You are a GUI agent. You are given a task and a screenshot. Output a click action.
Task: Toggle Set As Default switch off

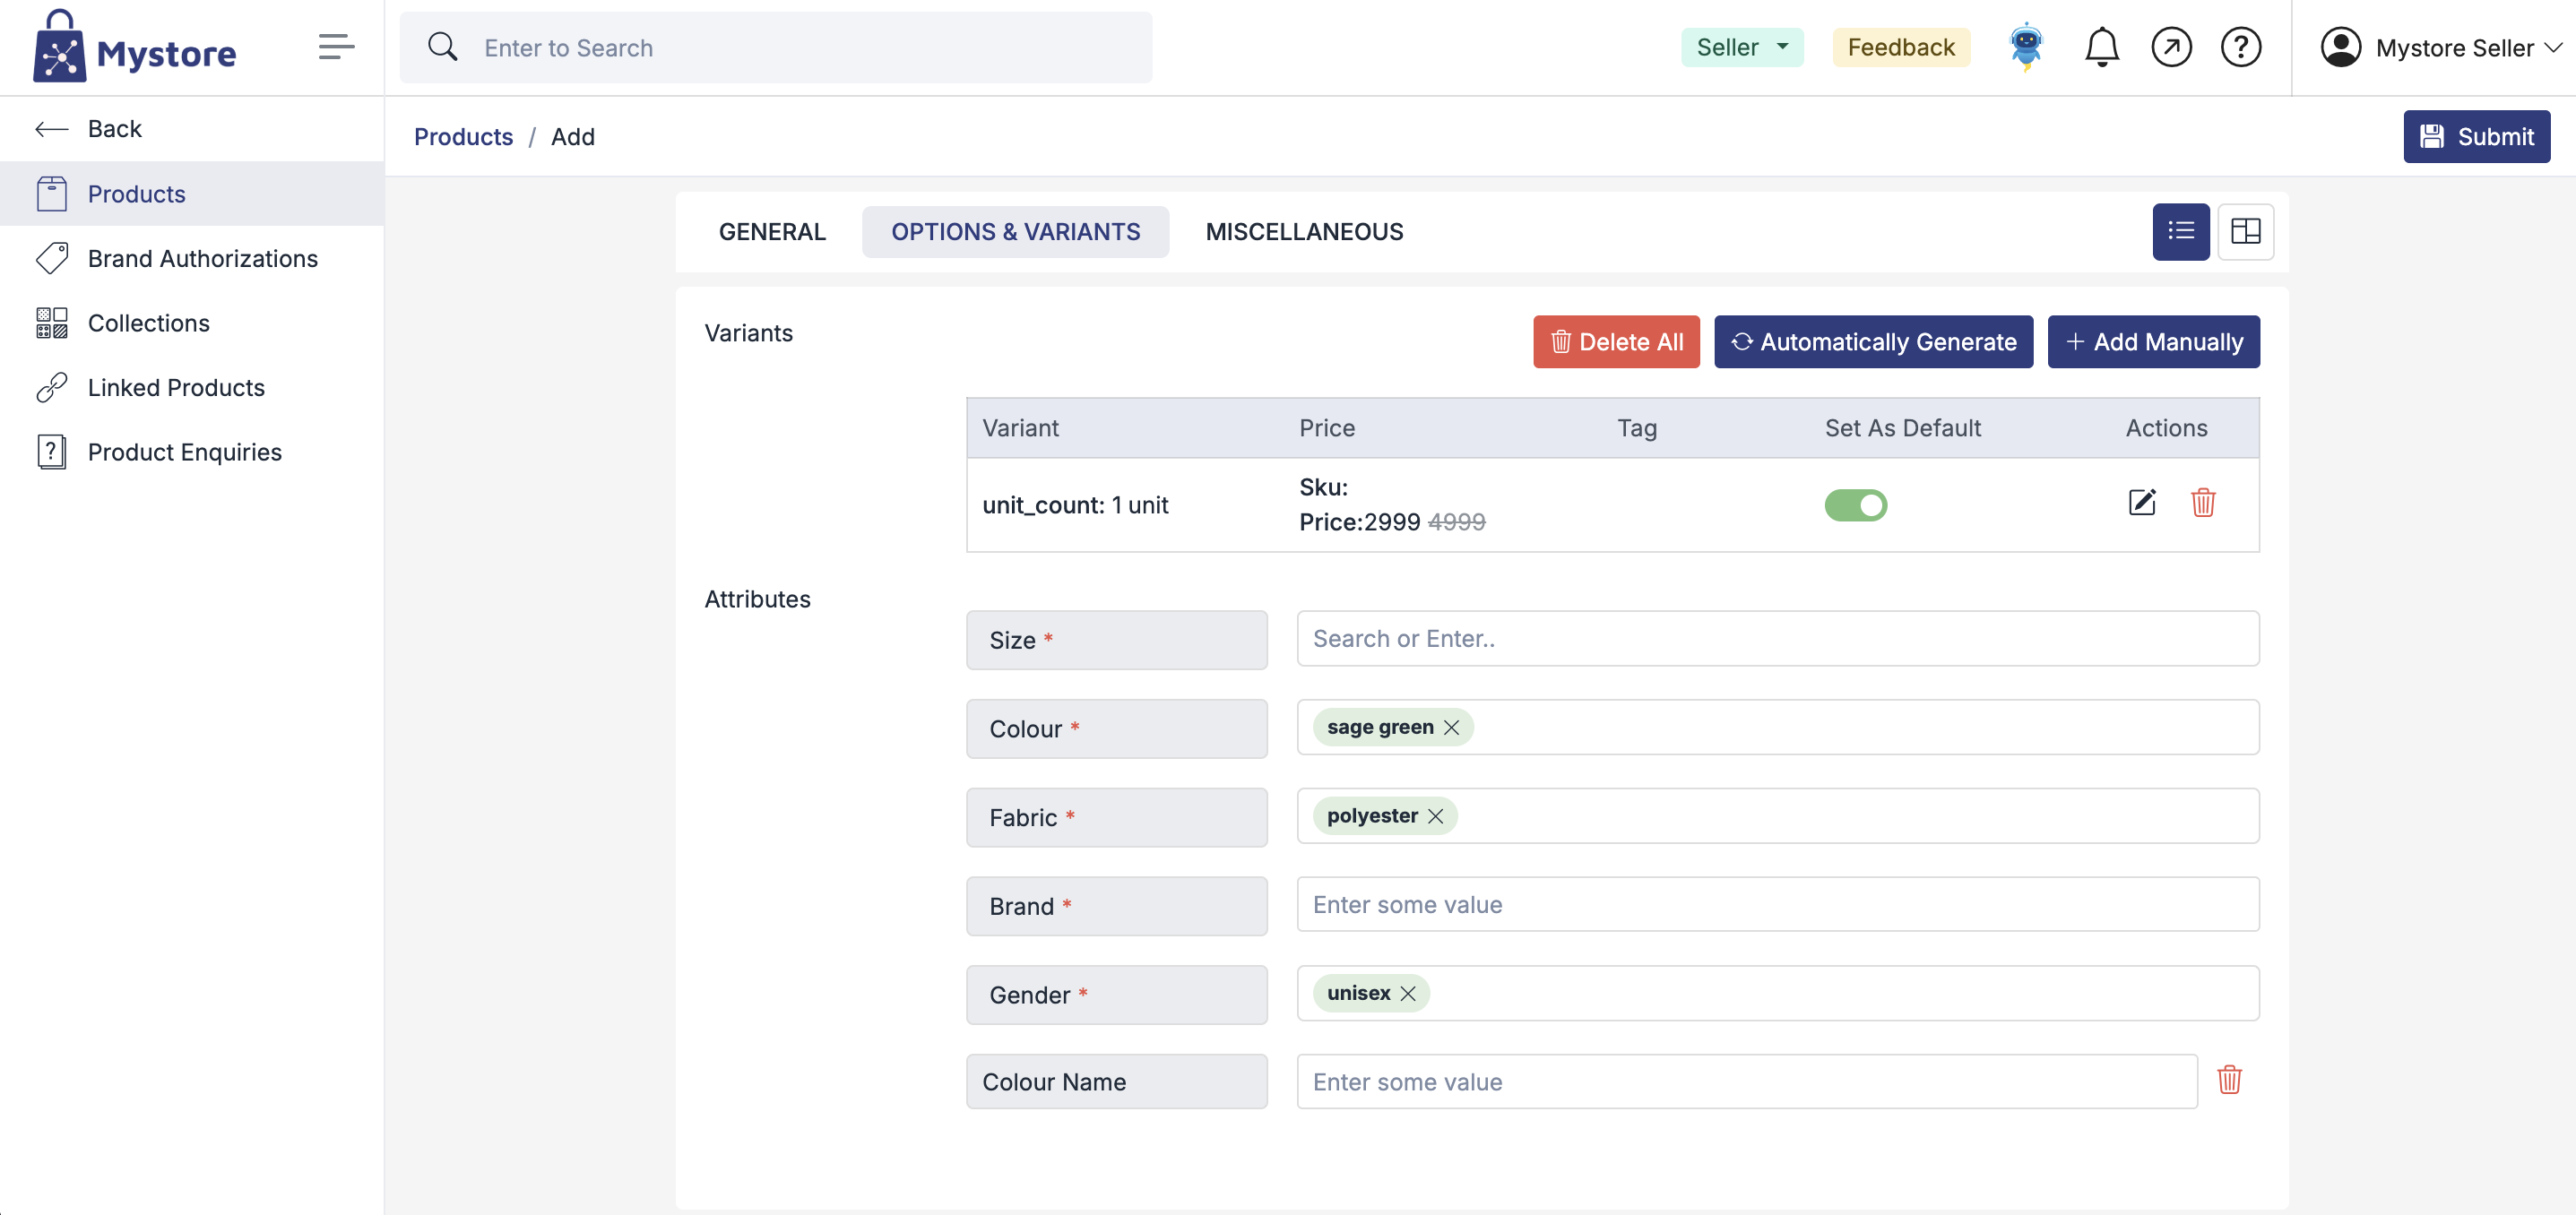(1855, 505)
